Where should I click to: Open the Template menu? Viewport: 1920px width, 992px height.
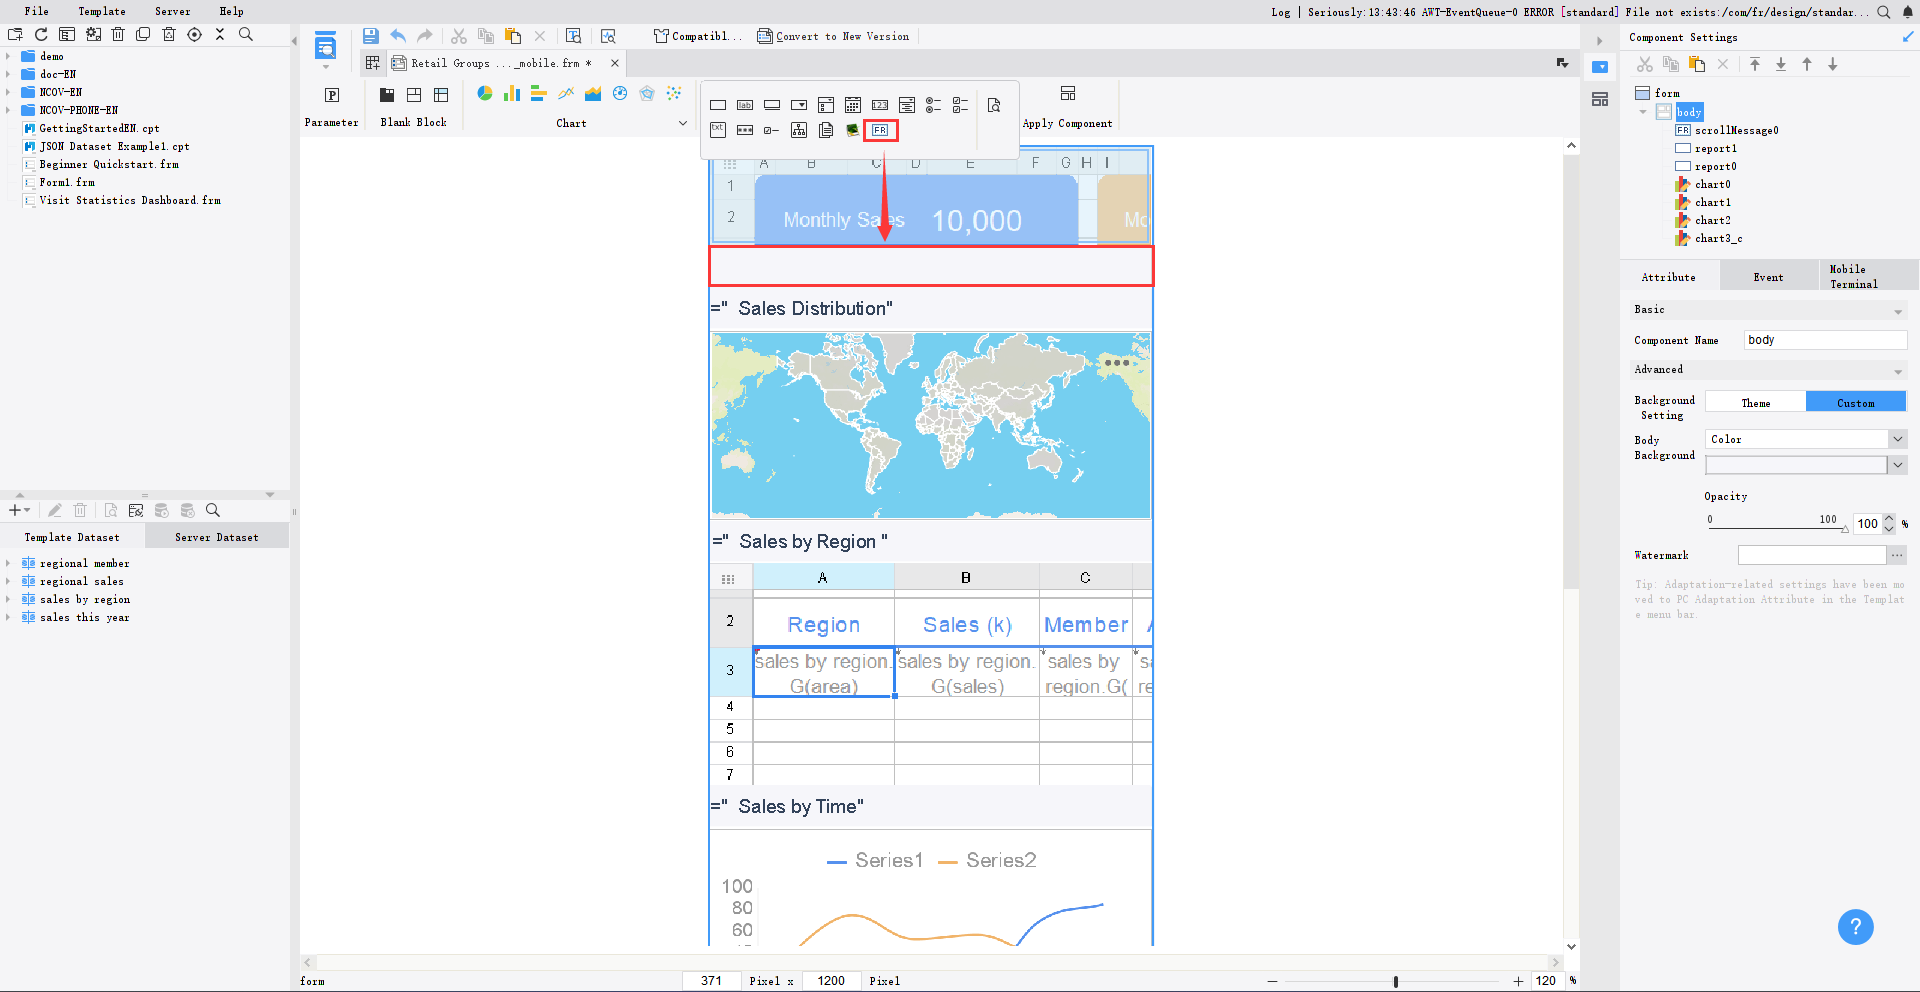(x=102, y=11)
